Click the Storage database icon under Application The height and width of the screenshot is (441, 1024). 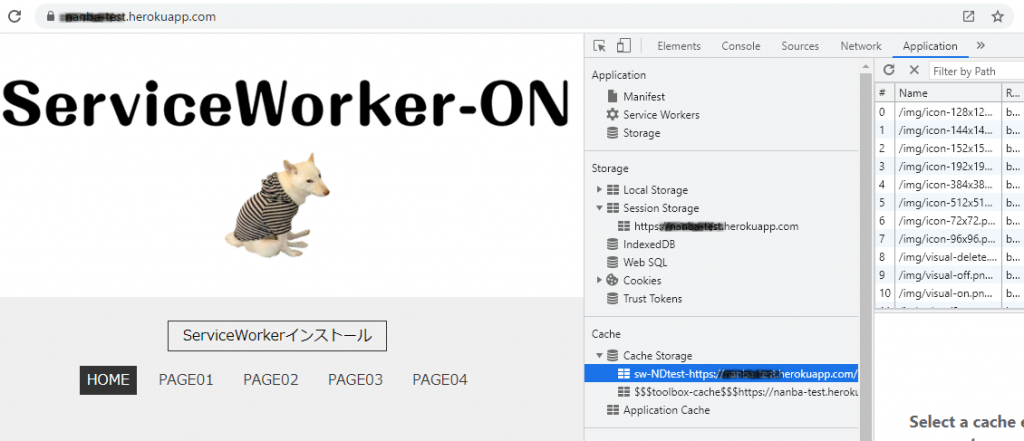pos(612,133)
